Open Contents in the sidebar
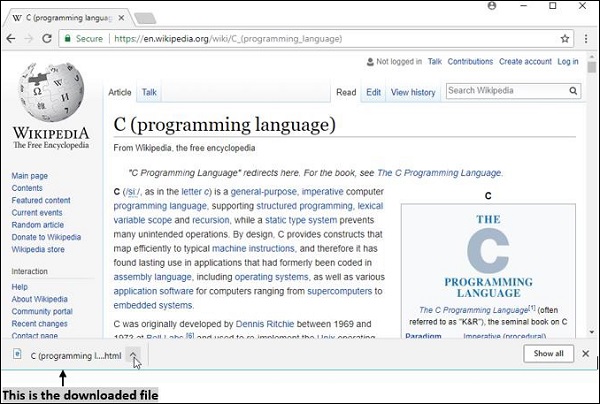Image resolution: width=600 pixels, height=404 pixels. [27, 188]
